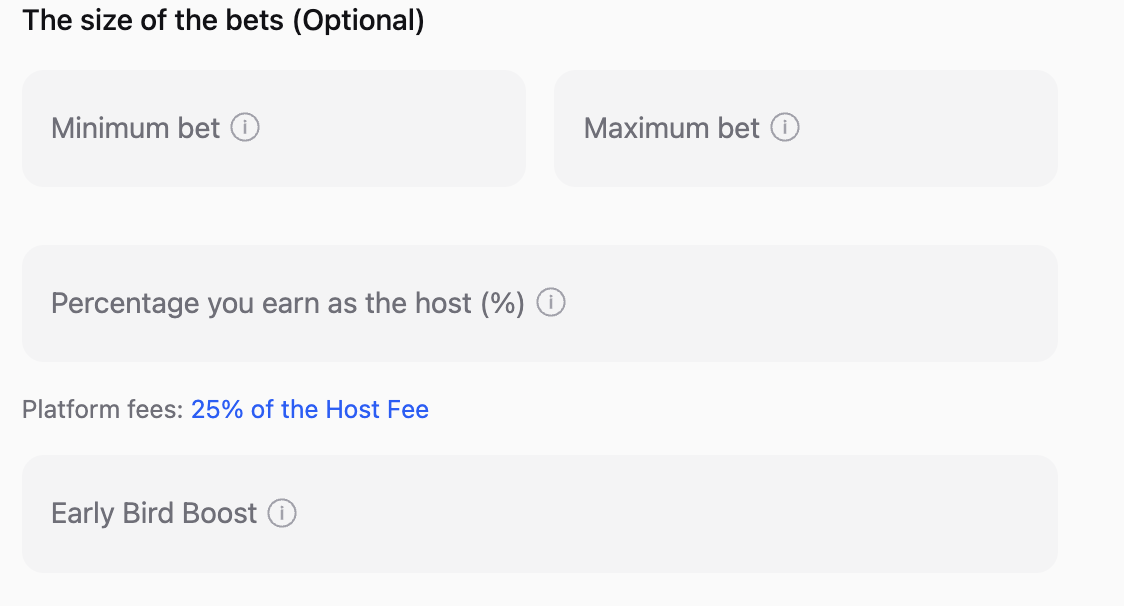1124x606 pixels.
Task: Select the host percentage earnings field
Action: click(800, 303)
